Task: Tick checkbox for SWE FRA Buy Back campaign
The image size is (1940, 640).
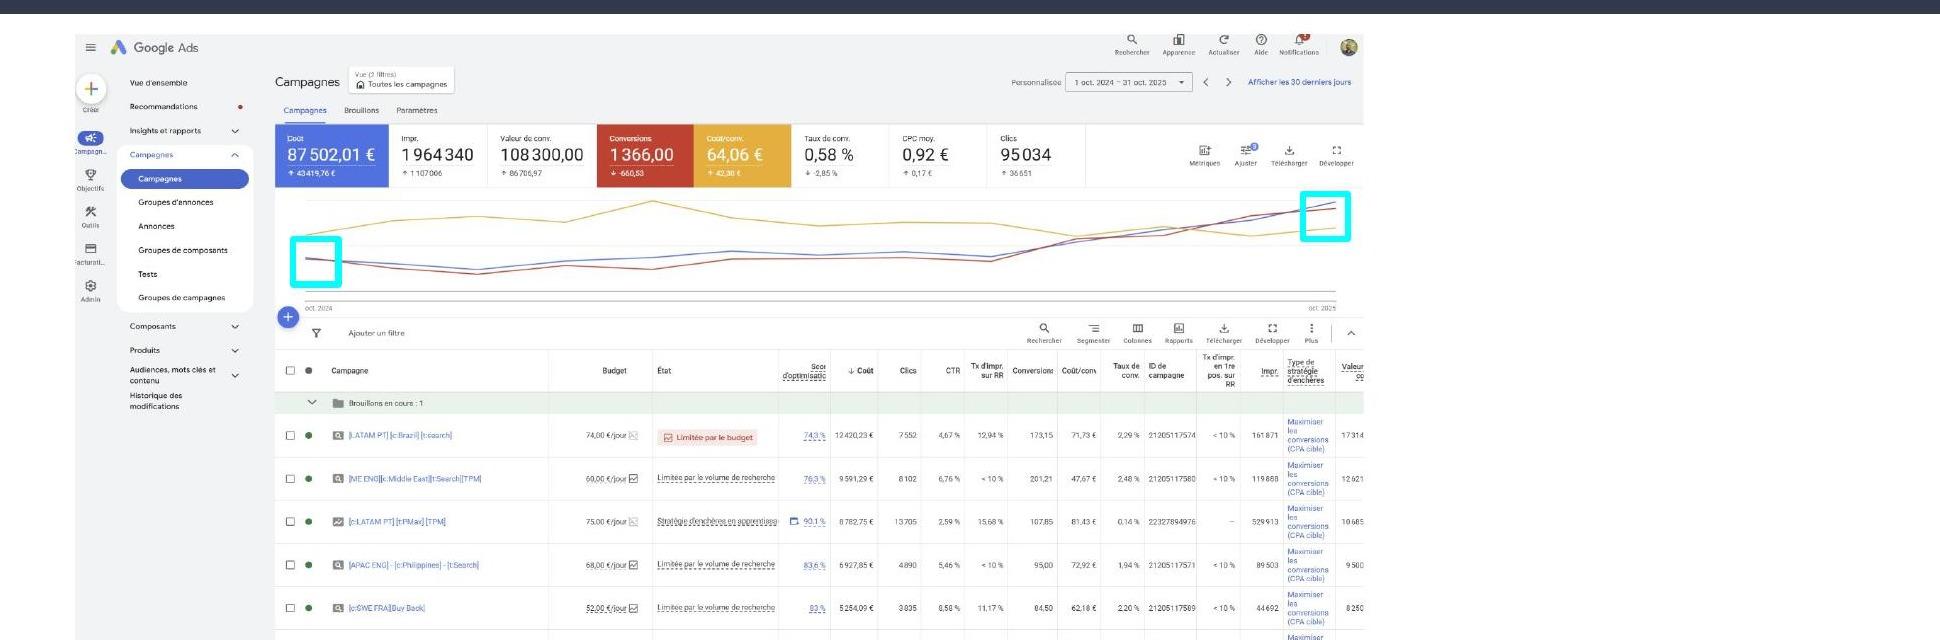Action: [291, 607]
